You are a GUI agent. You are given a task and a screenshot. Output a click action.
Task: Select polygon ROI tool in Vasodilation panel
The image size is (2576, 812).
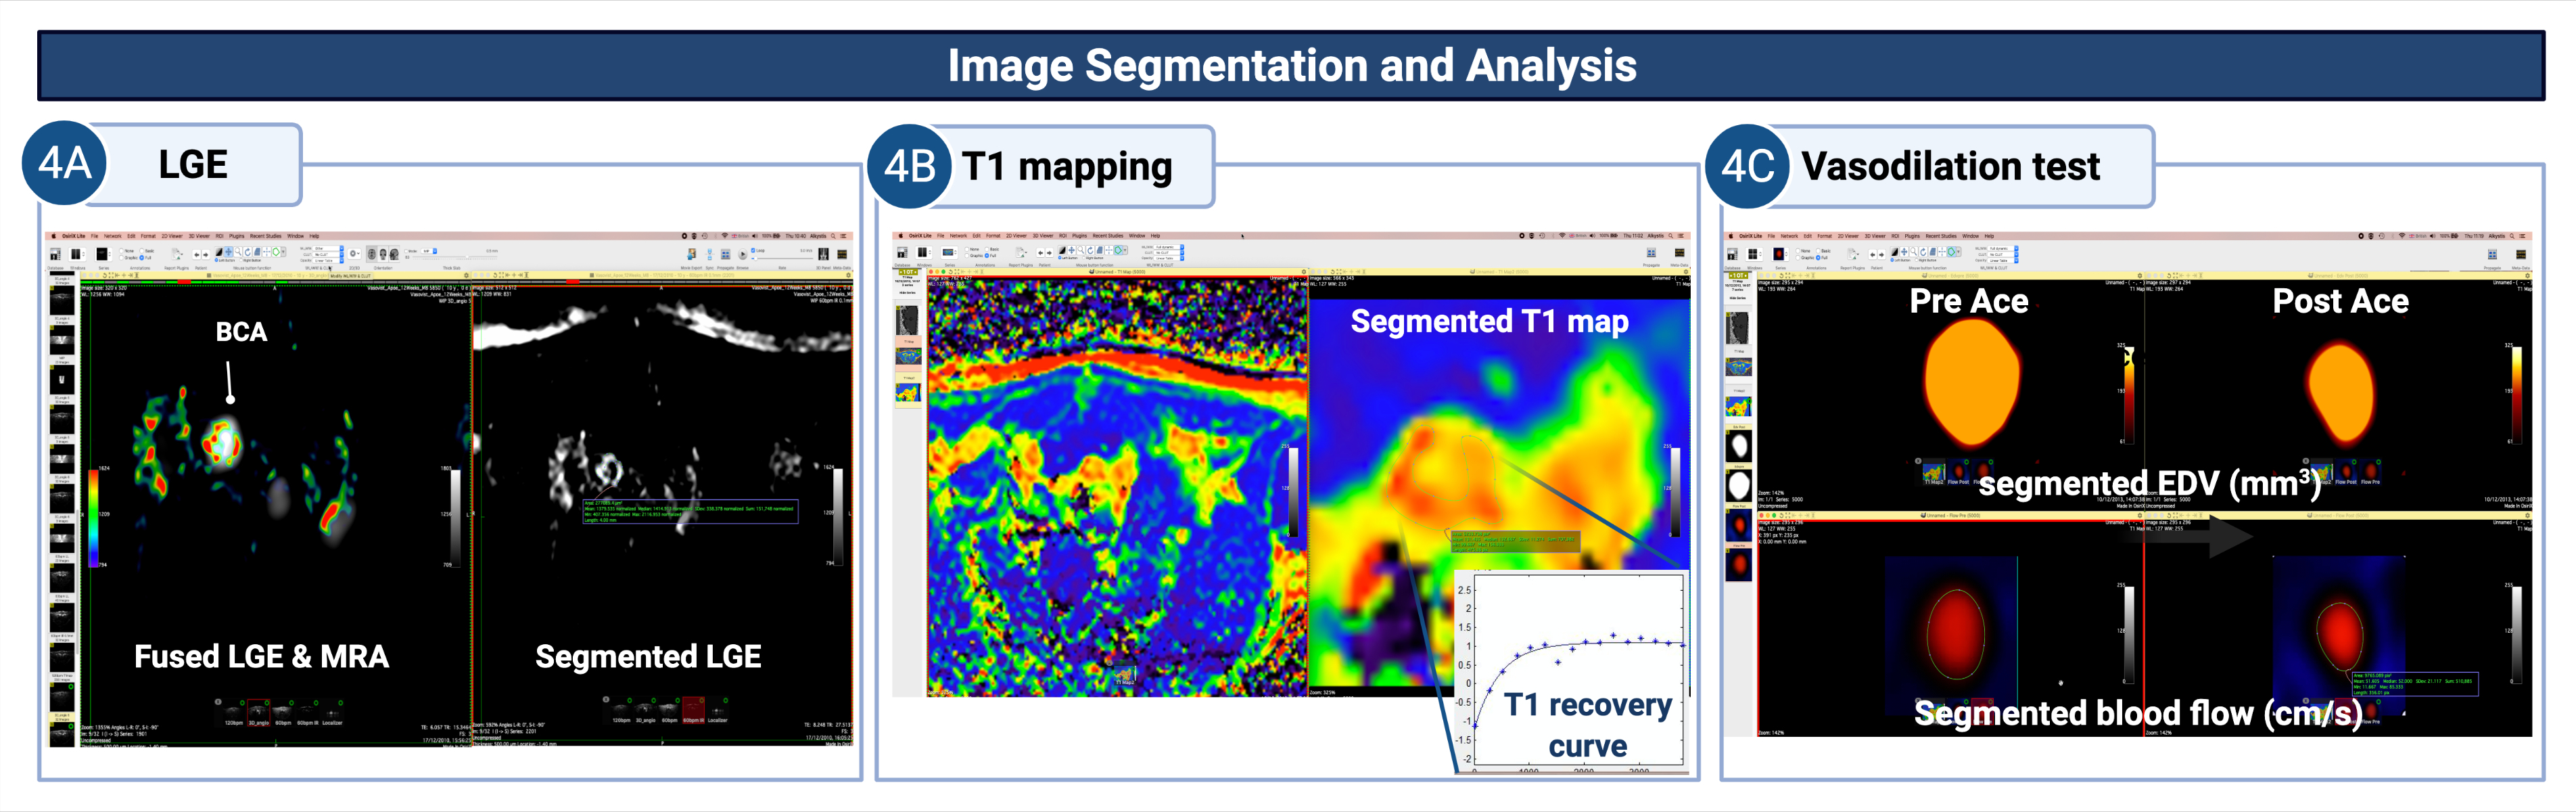(1952, 252)
